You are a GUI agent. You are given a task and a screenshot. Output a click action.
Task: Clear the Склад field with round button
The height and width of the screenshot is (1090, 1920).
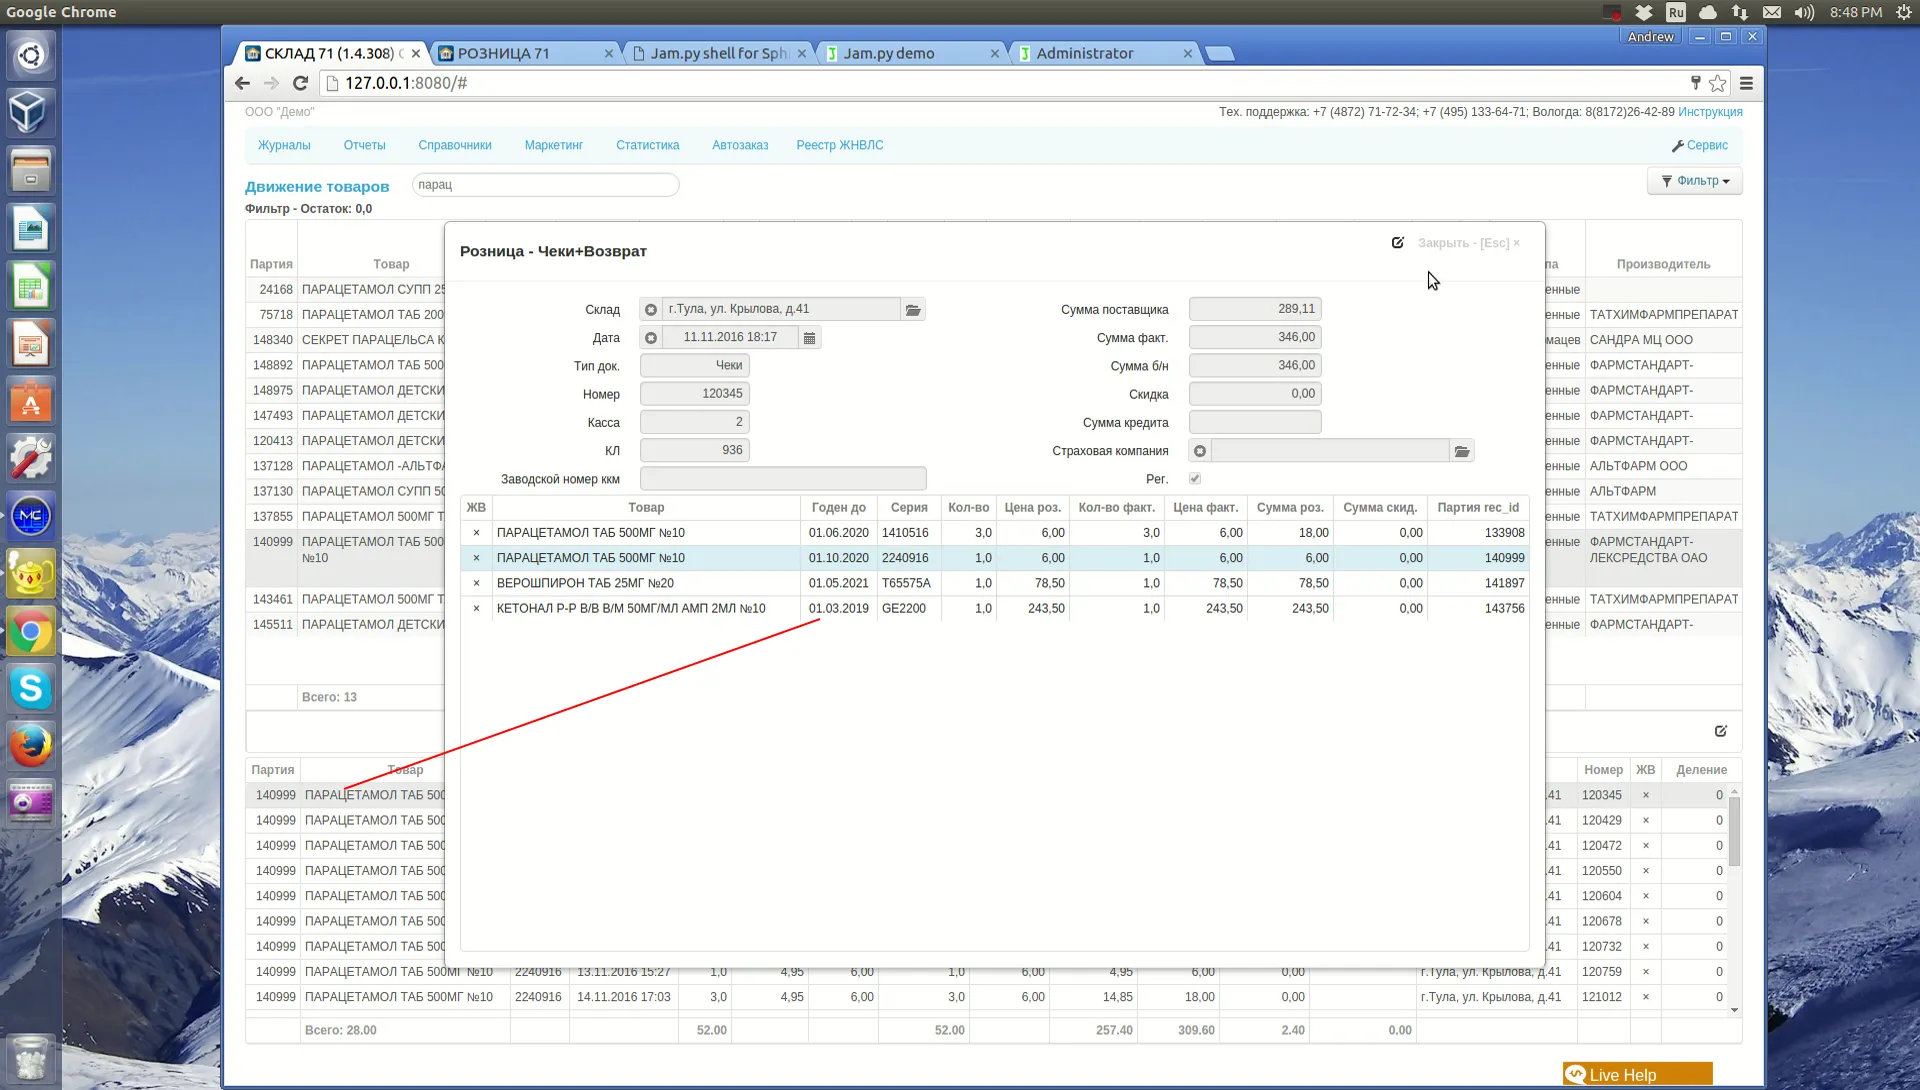coord(651,310)
